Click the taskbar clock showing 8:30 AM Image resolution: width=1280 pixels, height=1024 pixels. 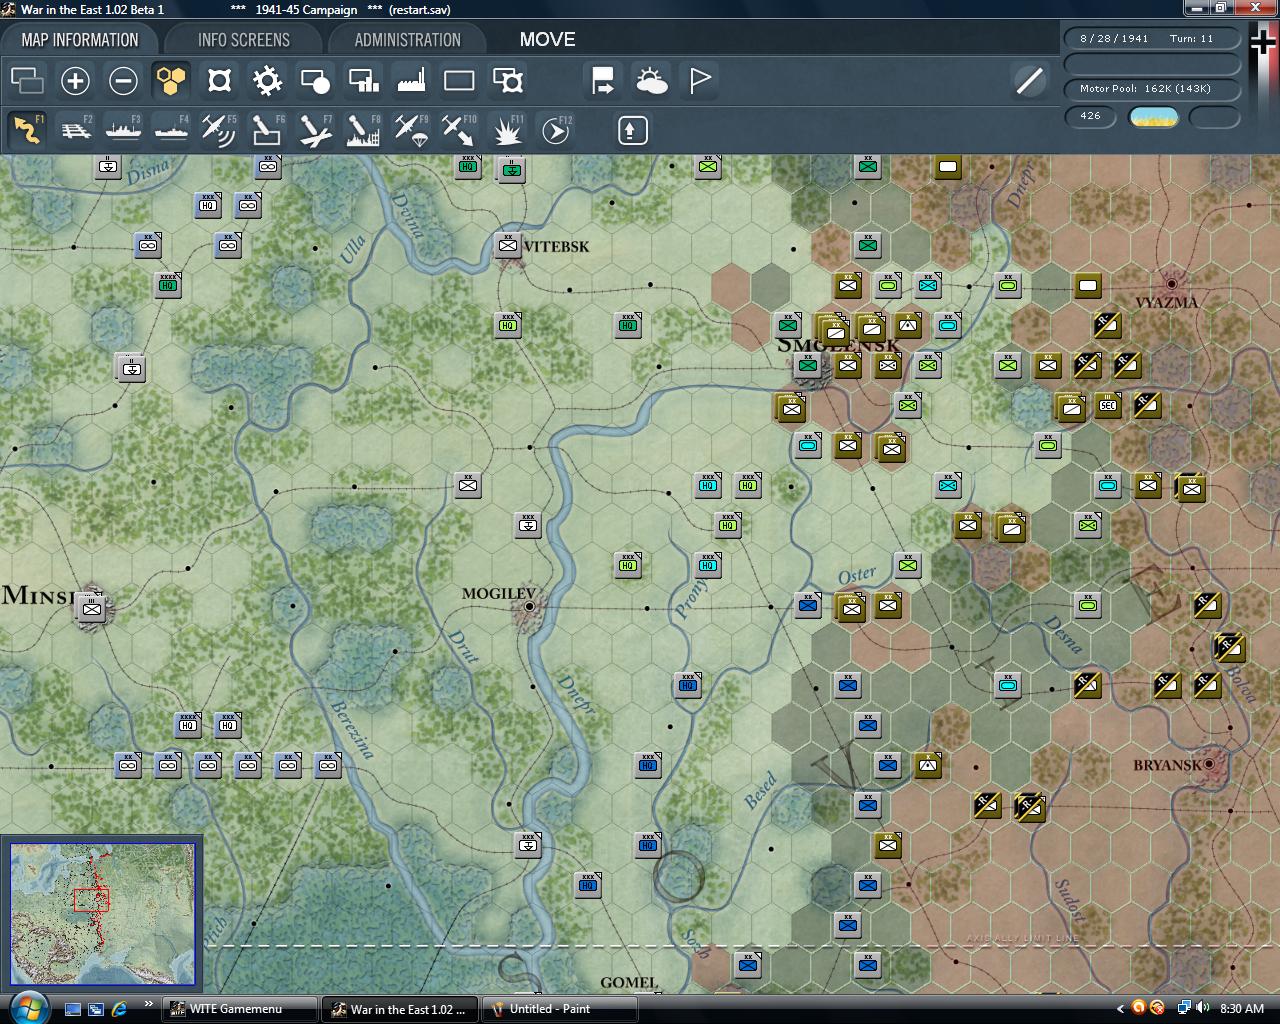tap(1242, 1009)
